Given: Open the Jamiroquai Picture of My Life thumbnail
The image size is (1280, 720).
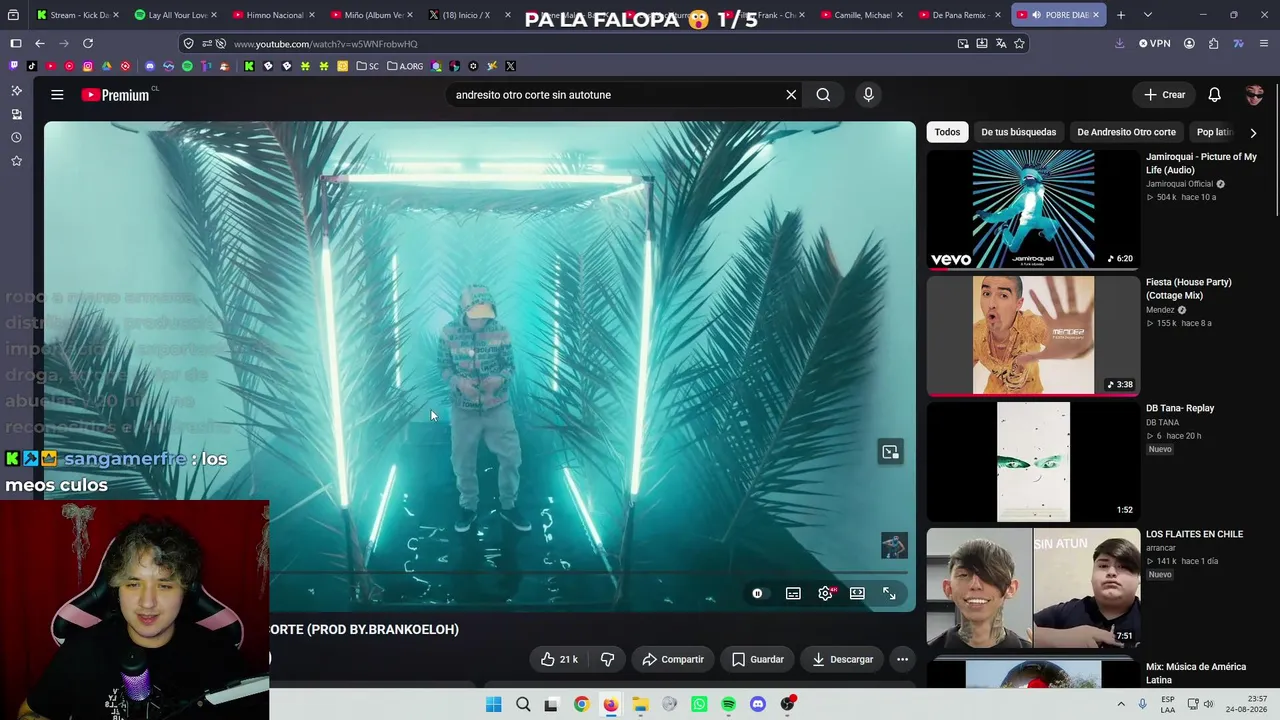Looking at the screenshot, I should coord(1033,210).
